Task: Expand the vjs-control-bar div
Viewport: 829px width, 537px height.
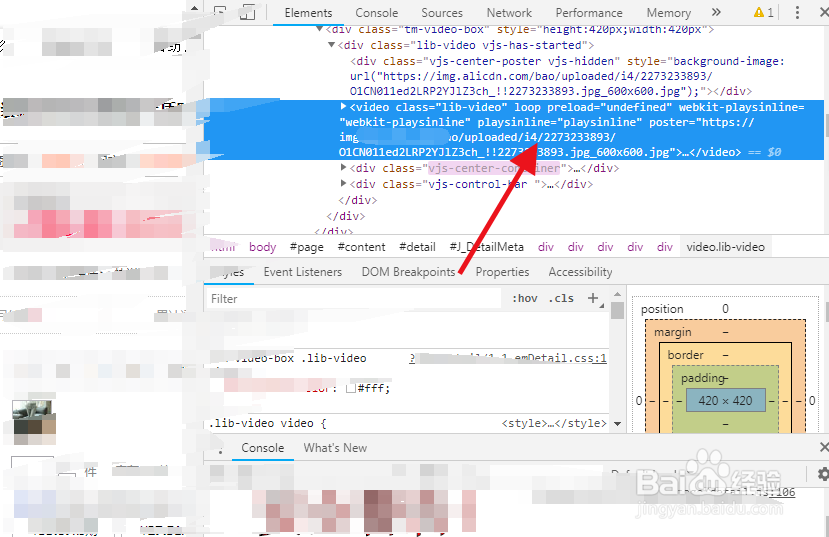Action: click(x=343, y=183)
